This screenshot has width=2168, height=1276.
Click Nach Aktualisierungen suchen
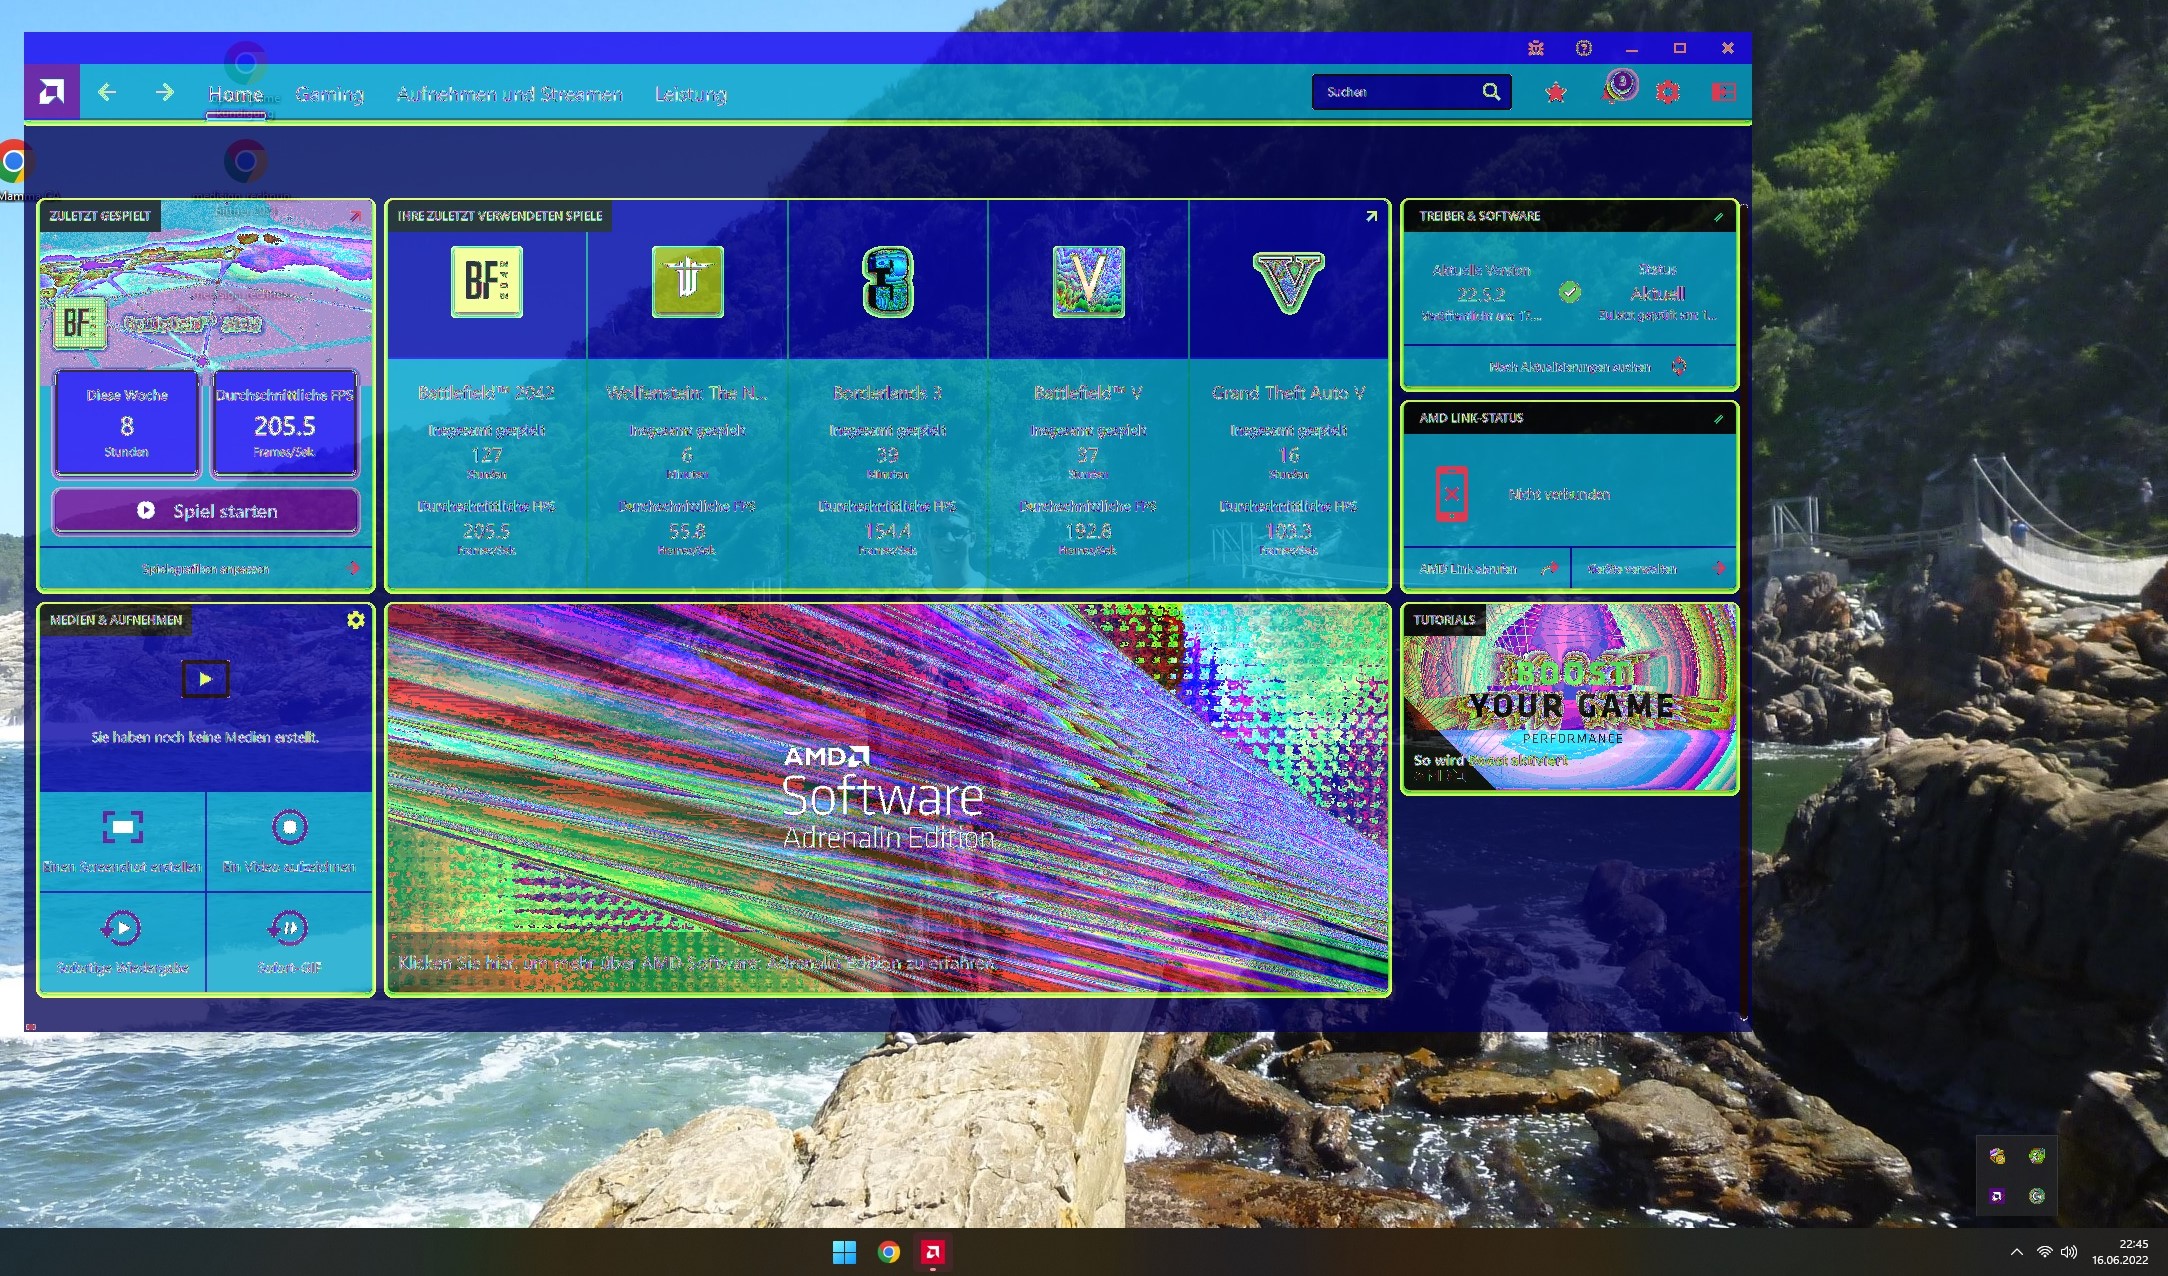(x=1570, y=367)
